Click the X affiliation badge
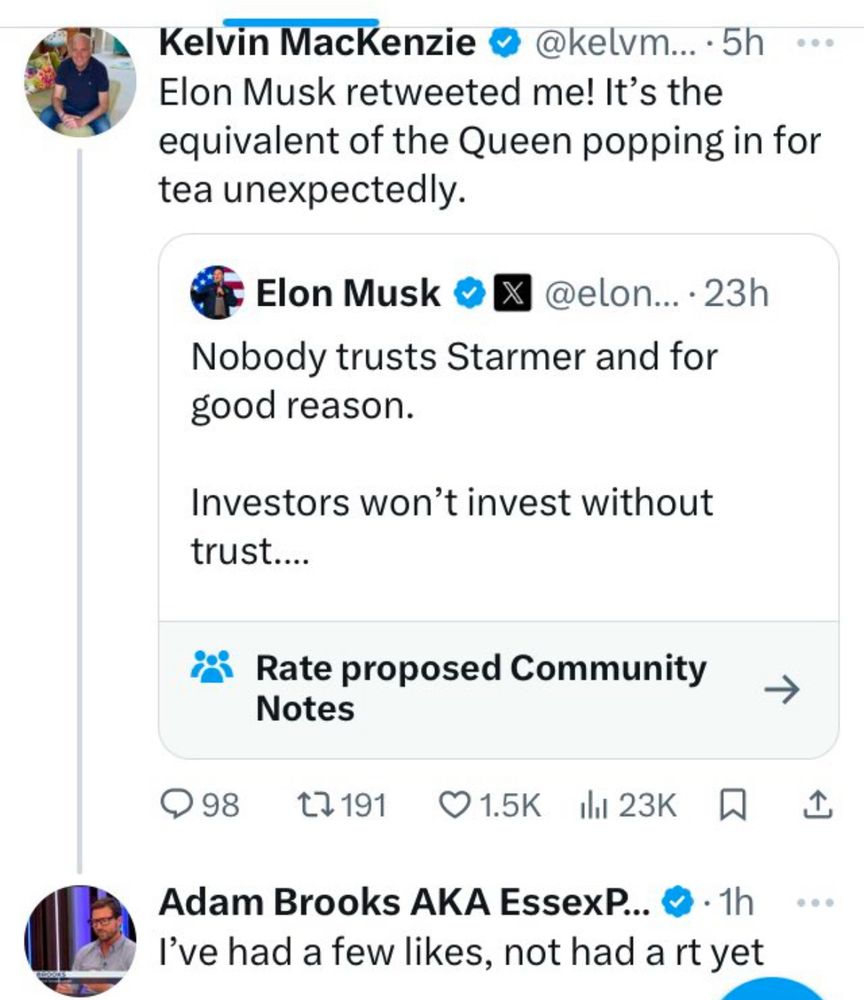 pyautogui.click(x=511, y=293)
